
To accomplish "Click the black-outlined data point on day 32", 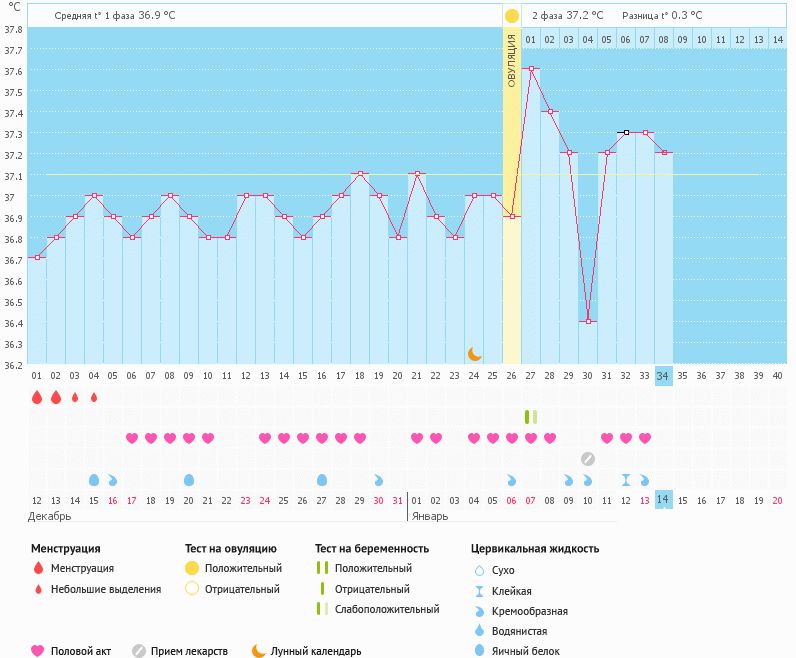I will pyautogui.click(x=626, y=132).
